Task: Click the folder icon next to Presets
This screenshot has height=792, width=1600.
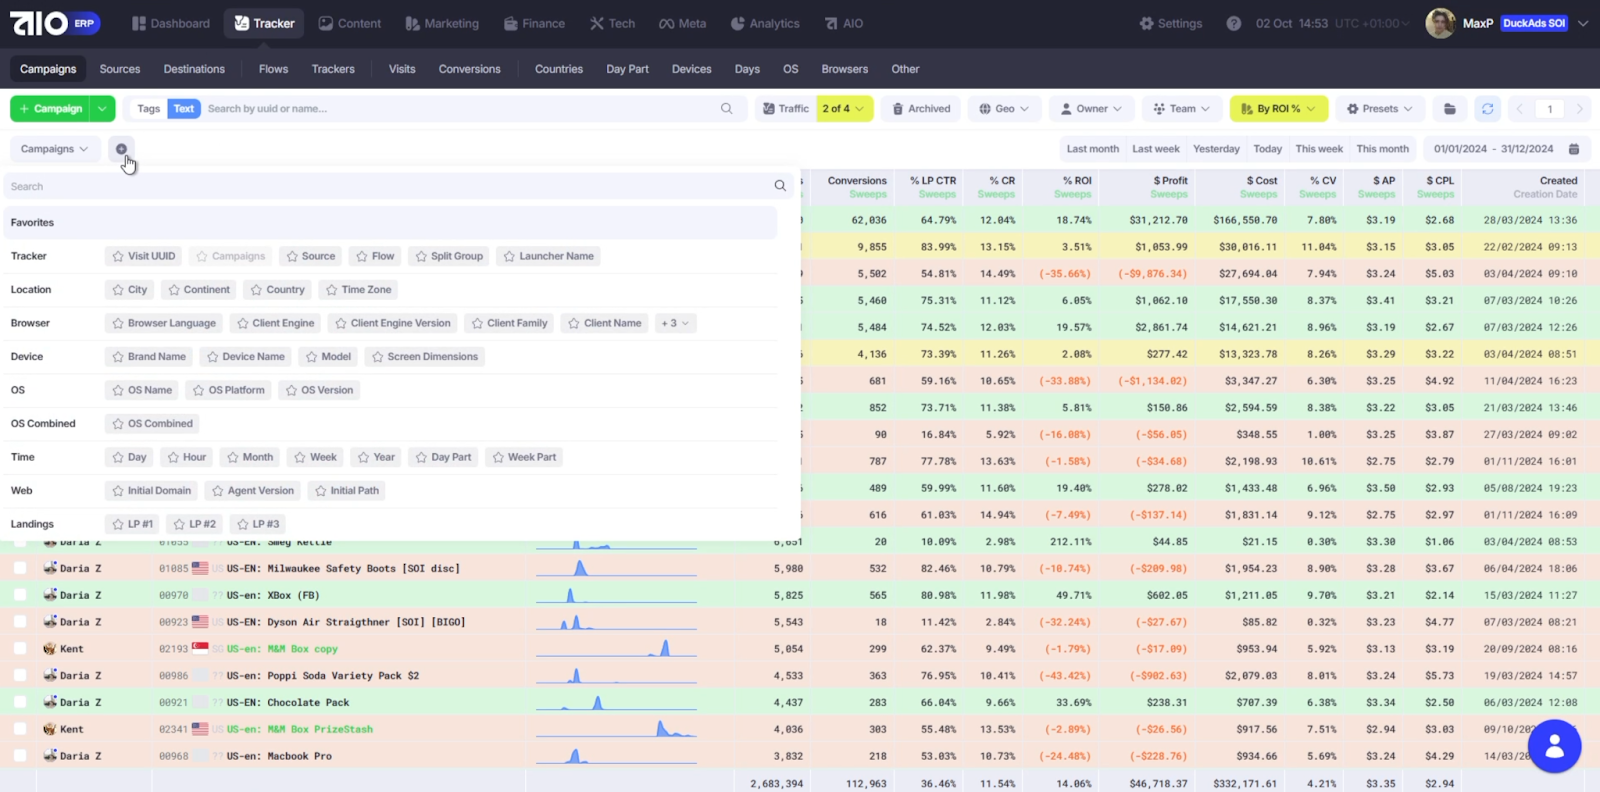Action: pyautogui.click(x=1449, y=109)
